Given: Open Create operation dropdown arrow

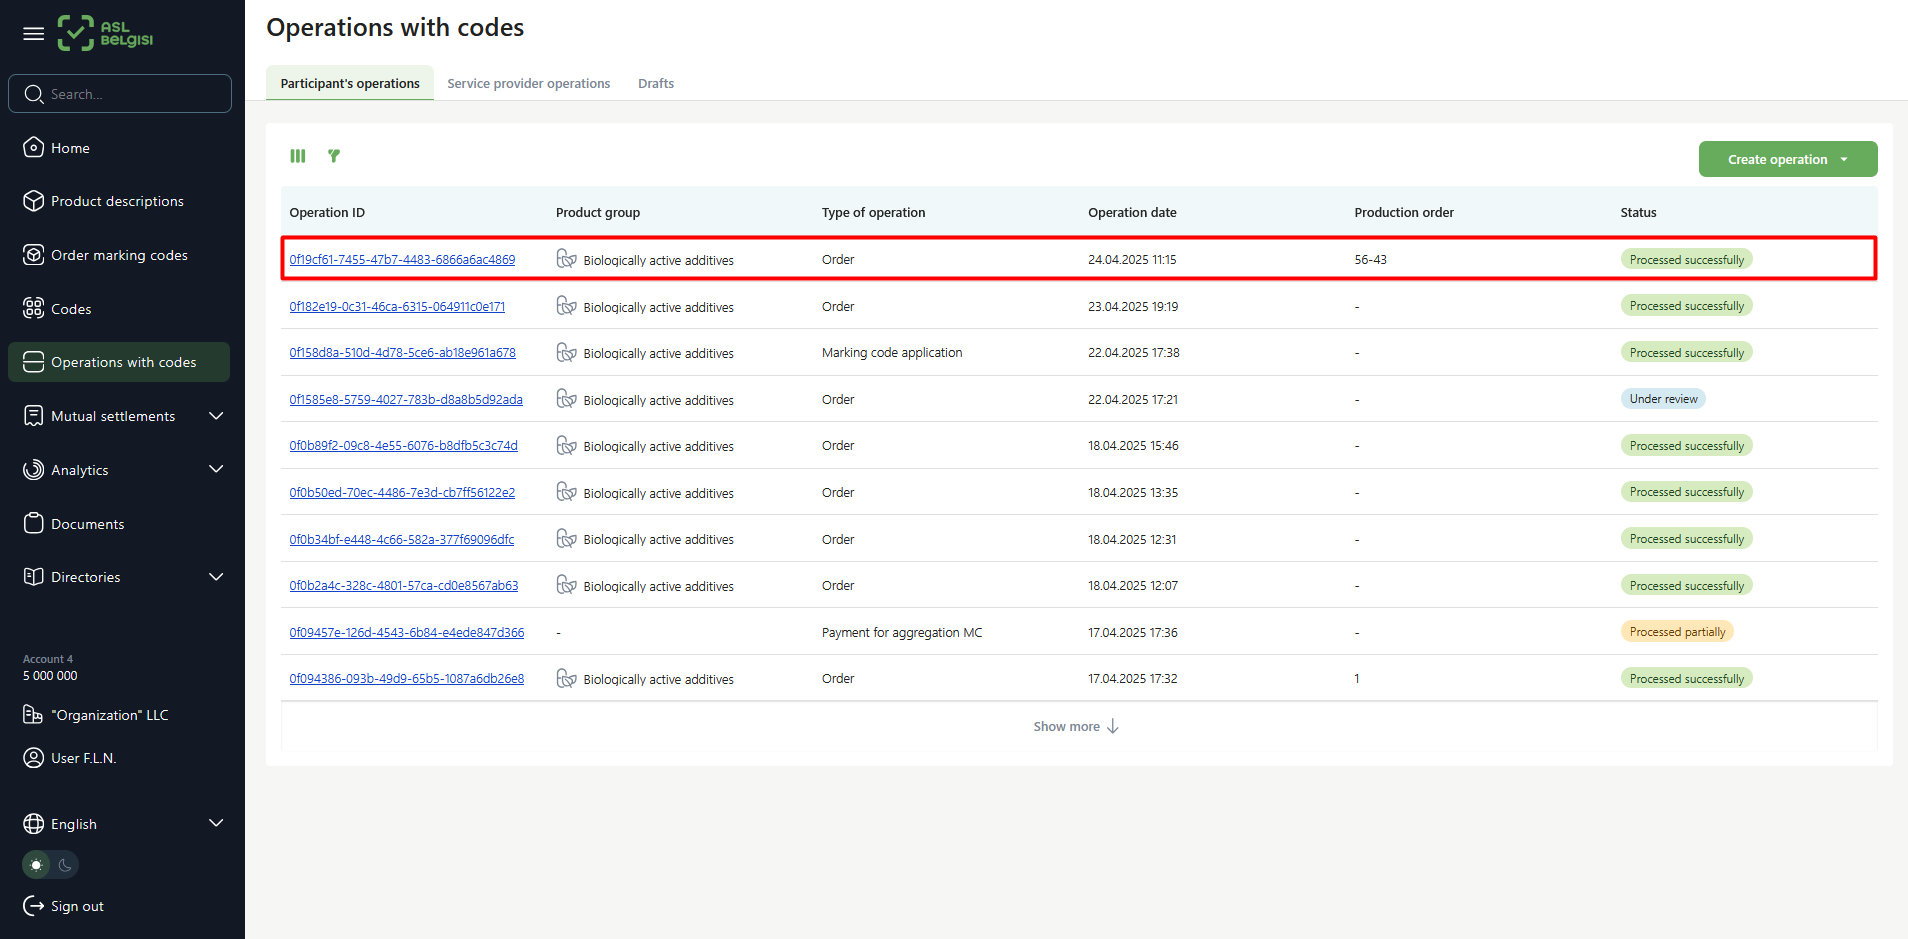Looking at the screenshot, I should (1844, 160).
